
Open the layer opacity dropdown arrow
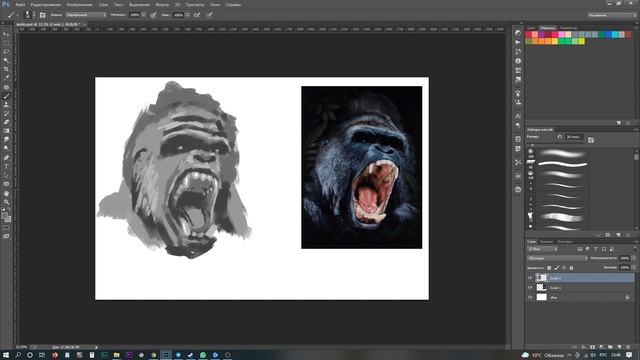[x=634, y=258]
